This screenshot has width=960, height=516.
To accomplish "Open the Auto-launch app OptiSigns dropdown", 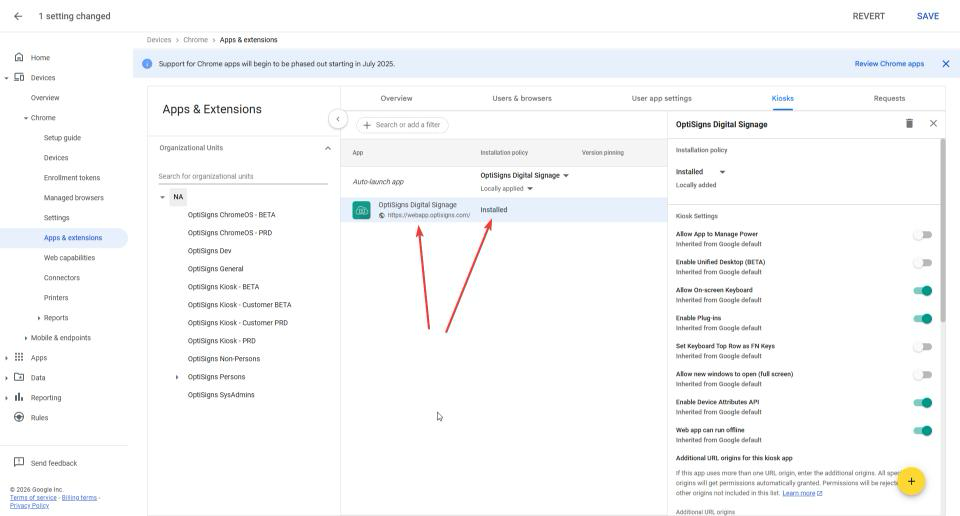I will coord(525,176).
